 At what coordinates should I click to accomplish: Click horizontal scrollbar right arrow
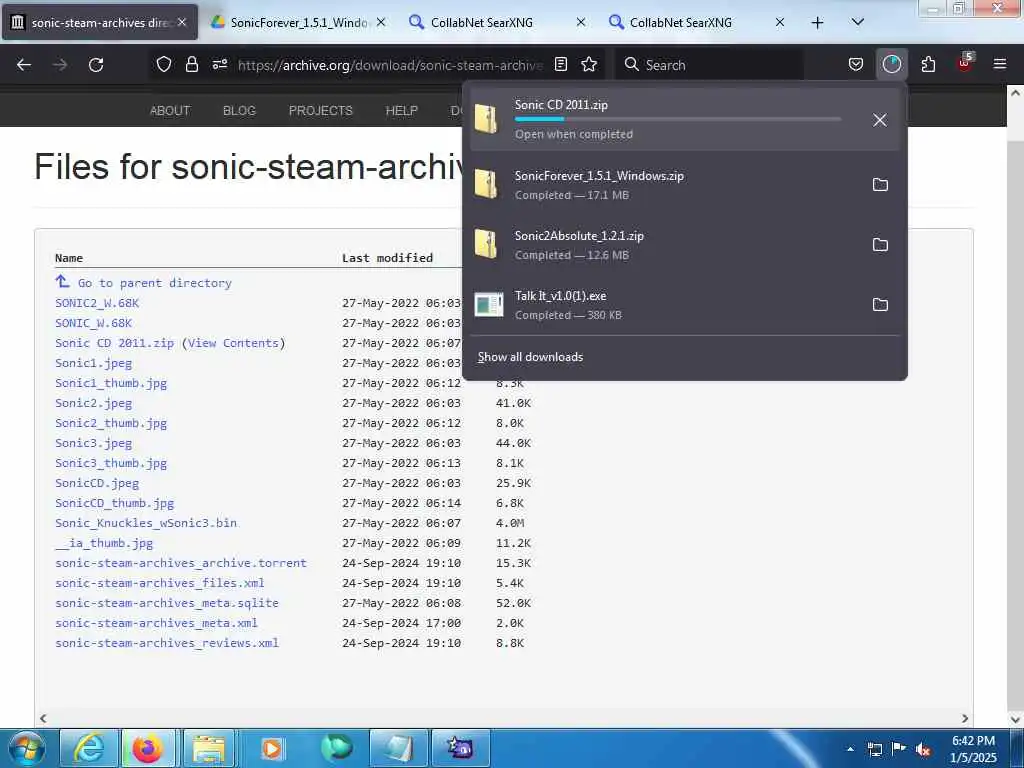pyautogui.click(x=965, y=718)
